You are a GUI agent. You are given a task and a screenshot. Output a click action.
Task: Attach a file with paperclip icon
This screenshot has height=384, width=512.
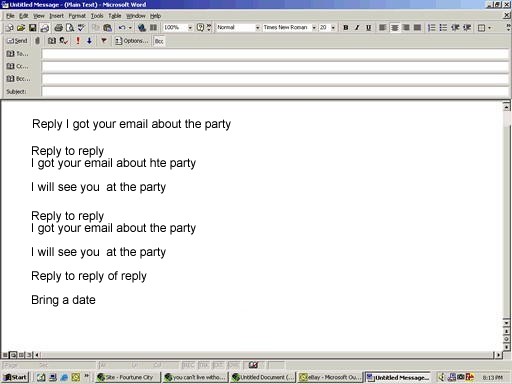tap(37, 41)
